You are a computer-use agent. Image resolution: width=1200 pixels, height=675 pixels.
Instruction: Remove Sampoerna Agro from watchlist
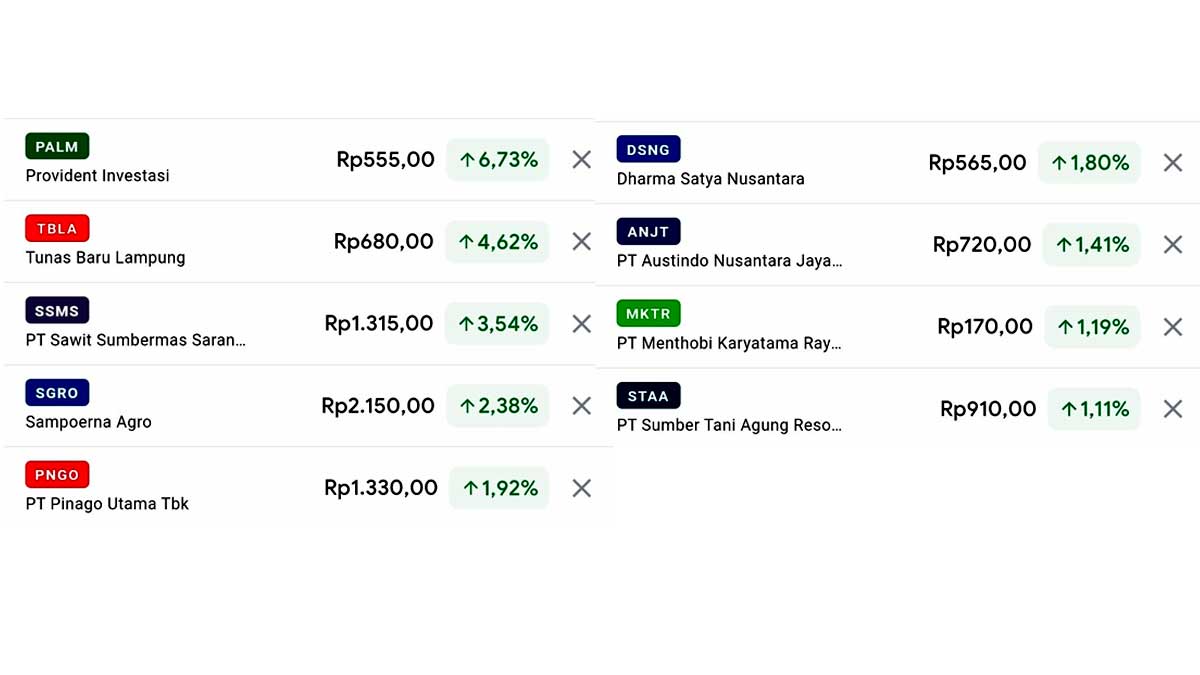[581, 406]
